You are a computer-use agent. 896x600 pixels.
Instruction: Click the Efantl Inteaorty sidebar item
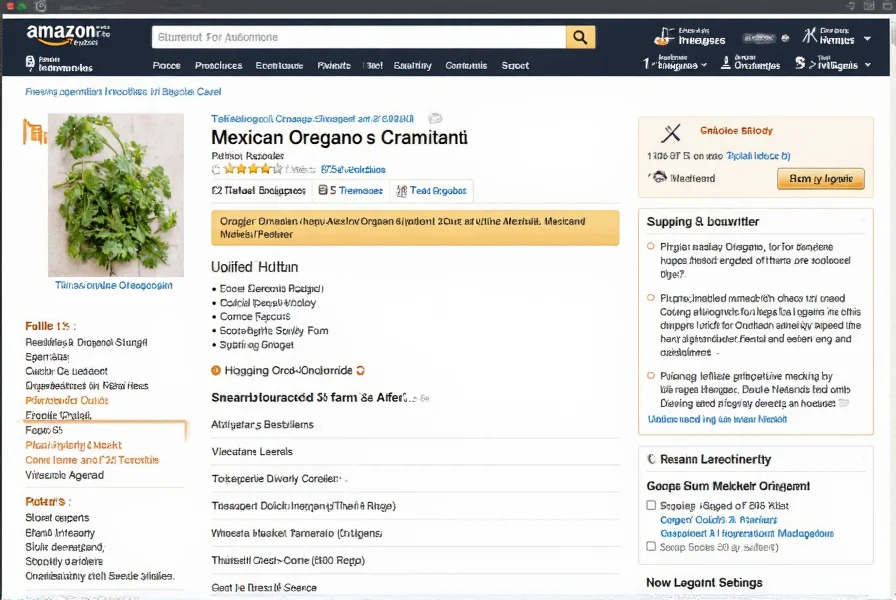point(60,533)
